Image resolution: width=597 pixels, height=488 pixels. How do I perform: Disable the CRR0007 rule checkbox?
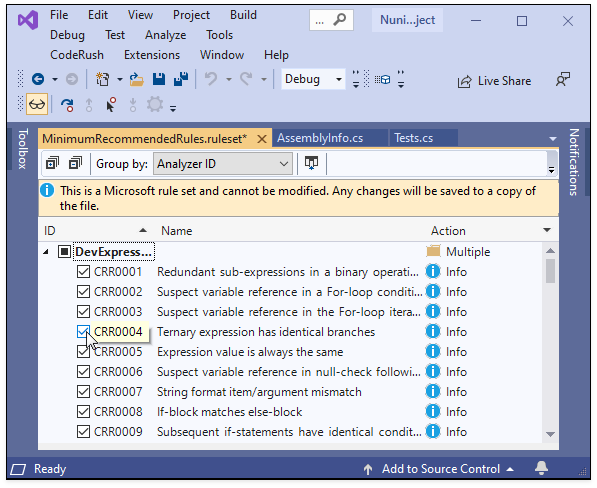pos(83,391)
